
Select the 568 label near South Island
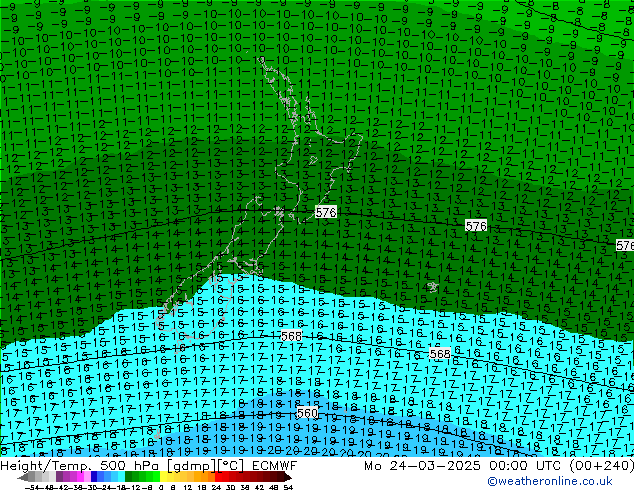point(291,336)
